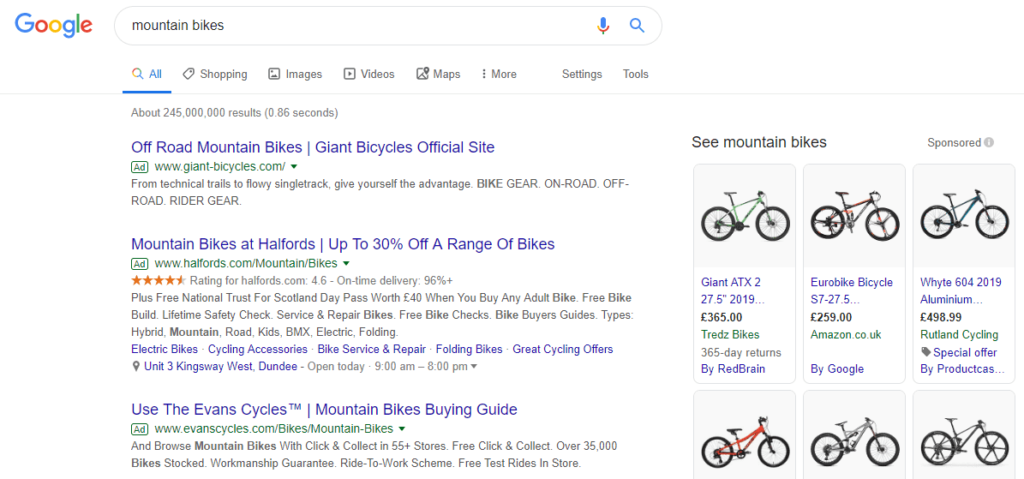Open Settings menu
The image size is (1024, 479).
[x=582, y=74]
